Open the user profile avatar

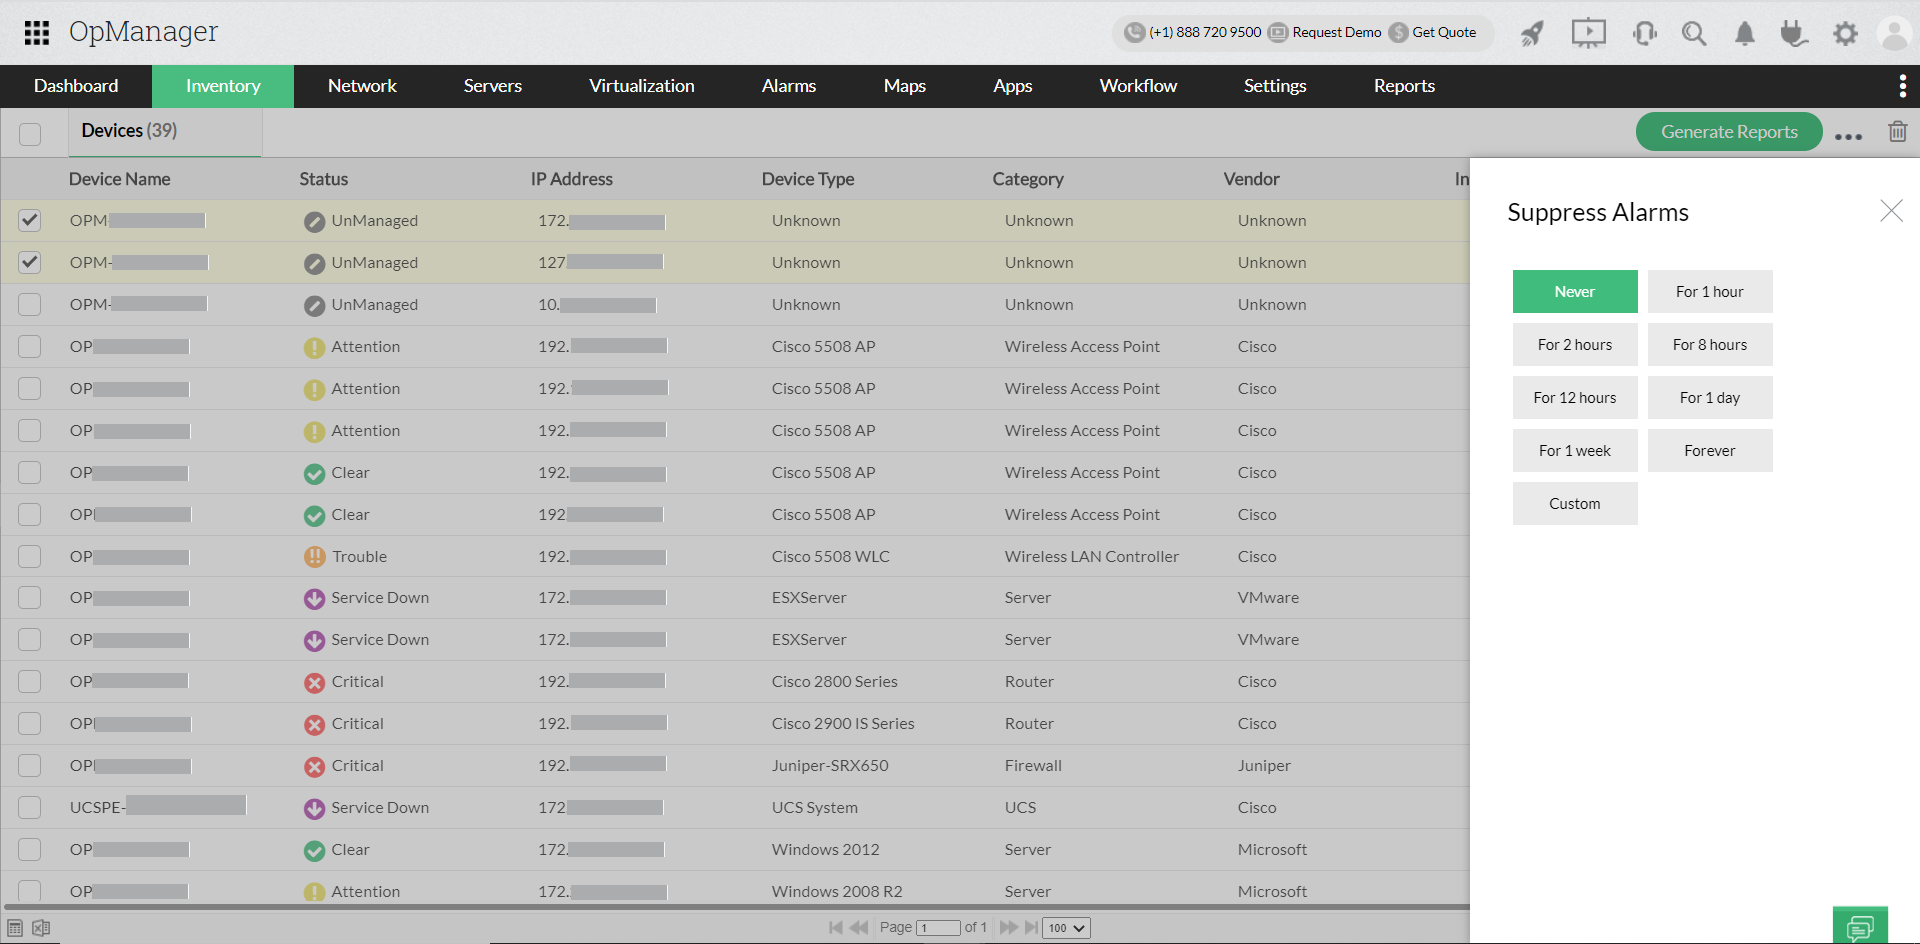pos(1894,34)
